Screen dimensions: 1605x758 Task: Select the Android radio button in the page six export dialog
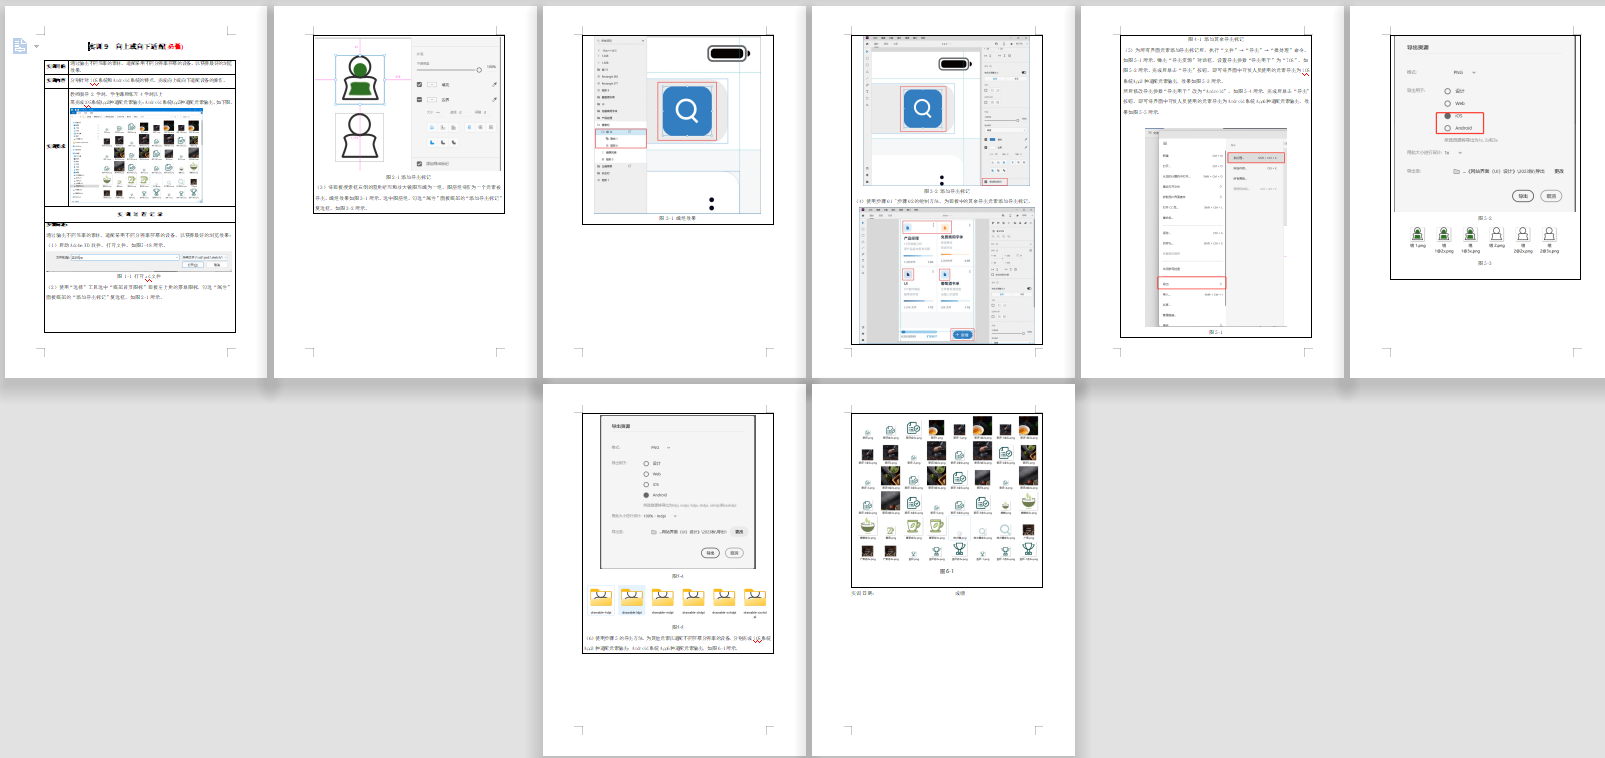1447,128
